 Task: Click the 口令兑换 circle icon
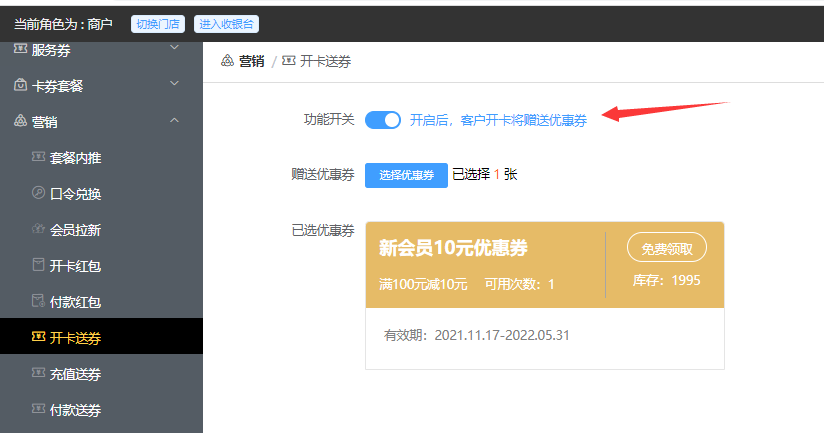(38, 192)
